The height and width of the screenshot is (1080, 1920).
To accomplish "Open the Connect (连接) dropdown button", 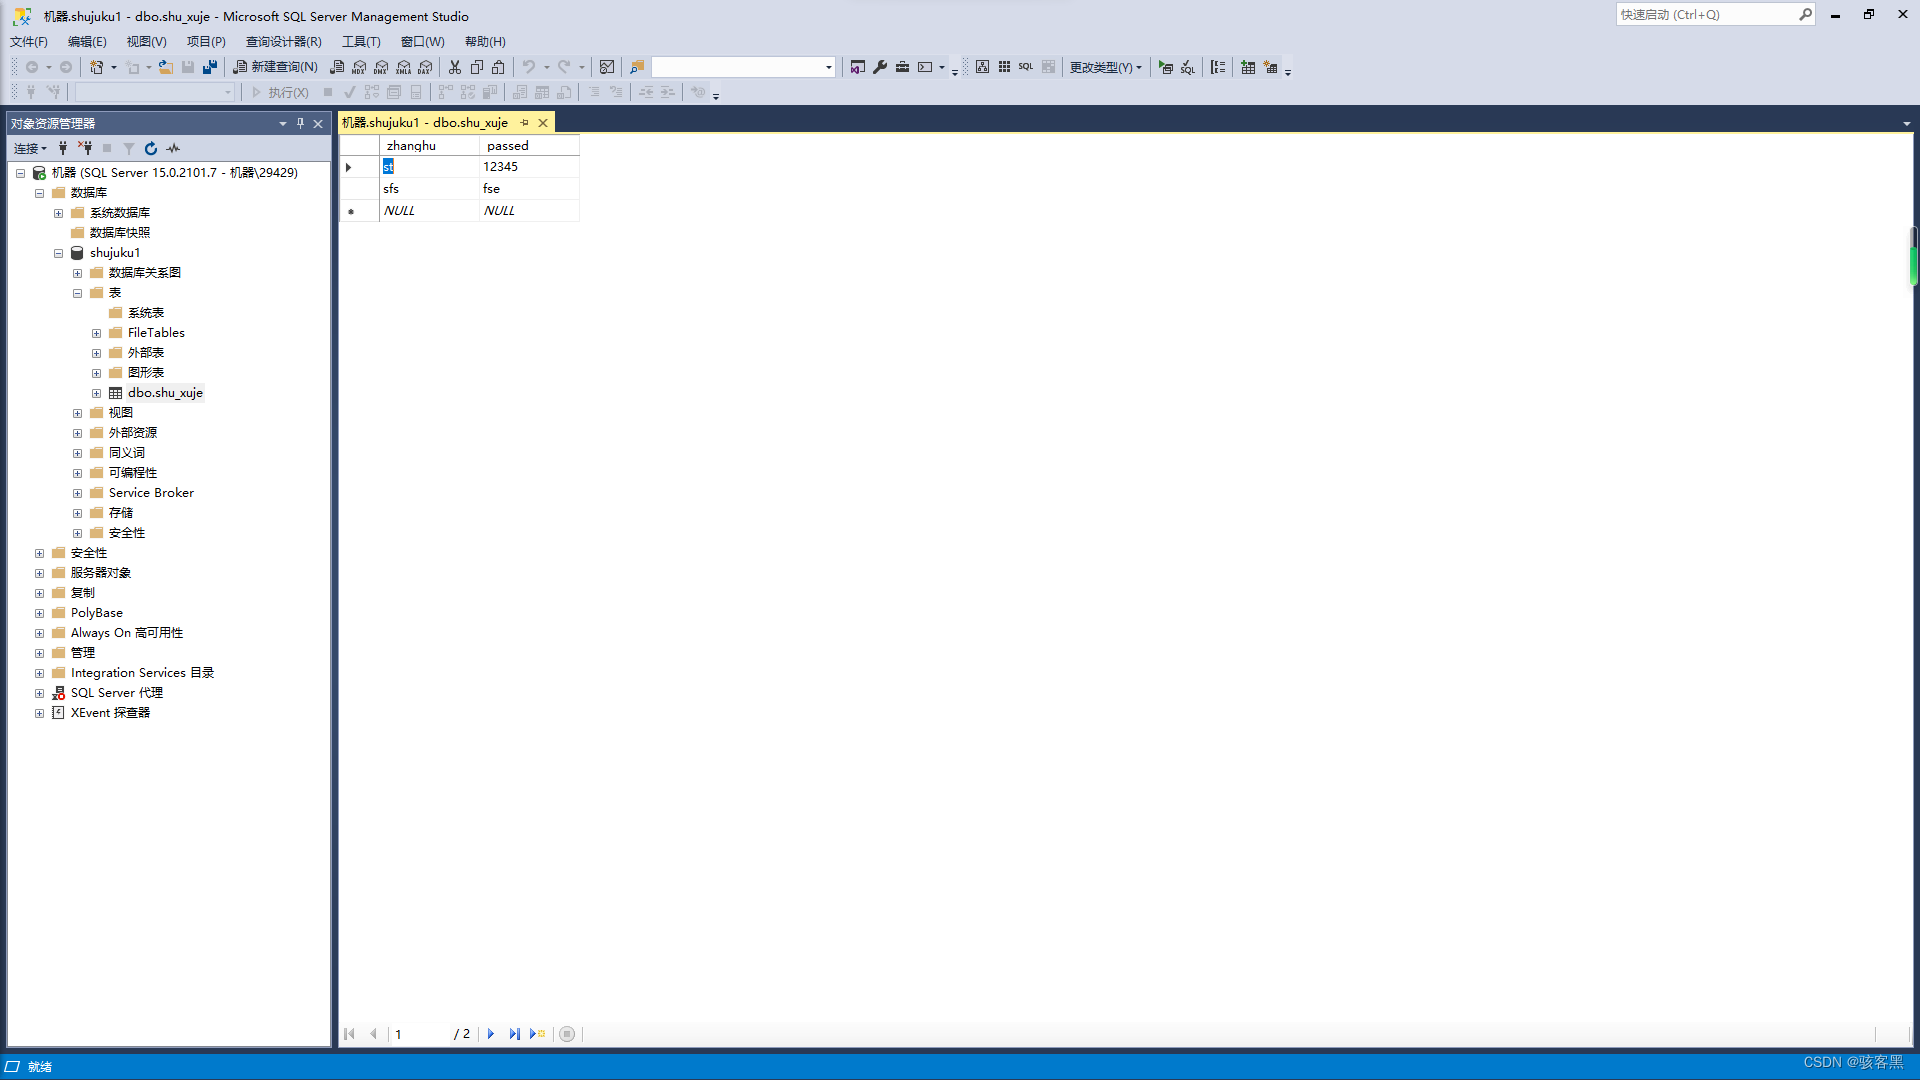I will 30,148.
